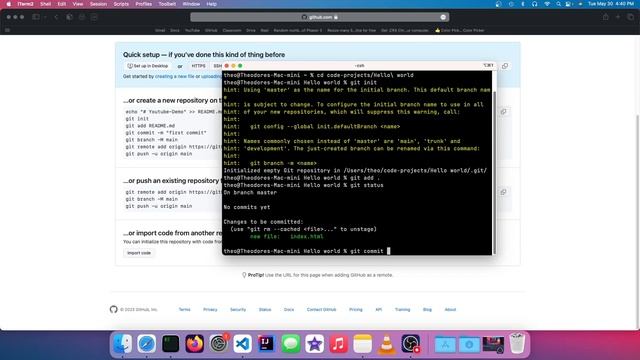
Task: Open Wi-Fi status menu
Action: (x=547, y=4)
